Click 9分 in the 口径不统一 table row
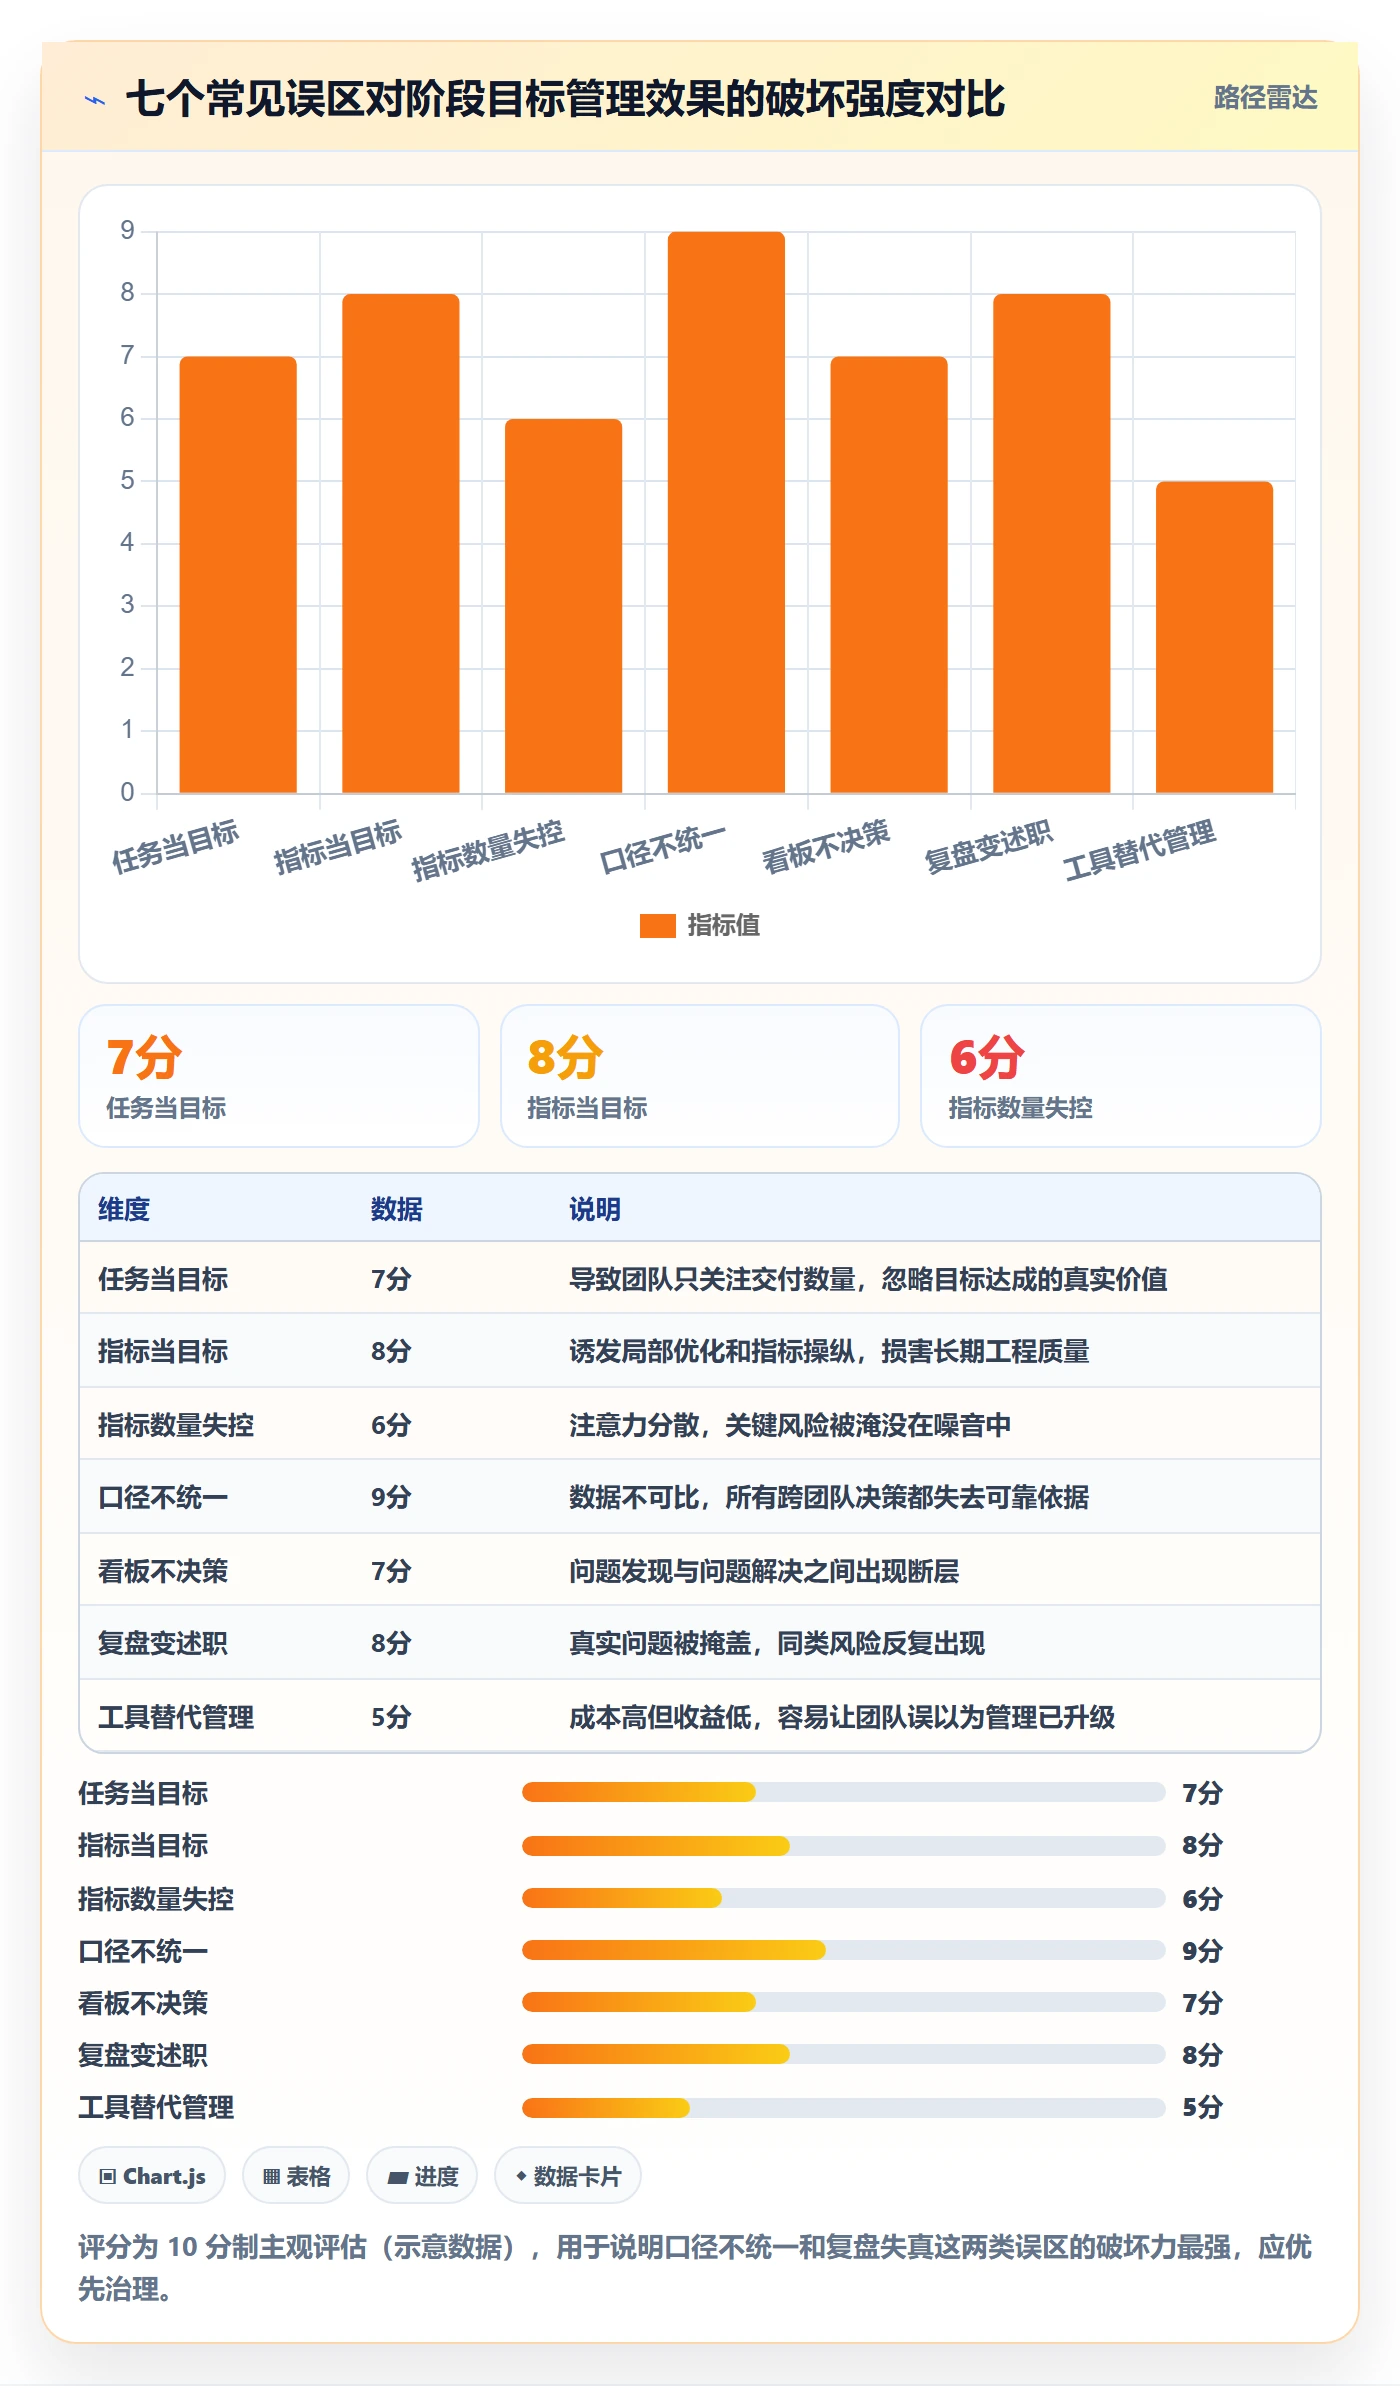This screenshot has height=2386, width=1400. [x=391, y=1497]
